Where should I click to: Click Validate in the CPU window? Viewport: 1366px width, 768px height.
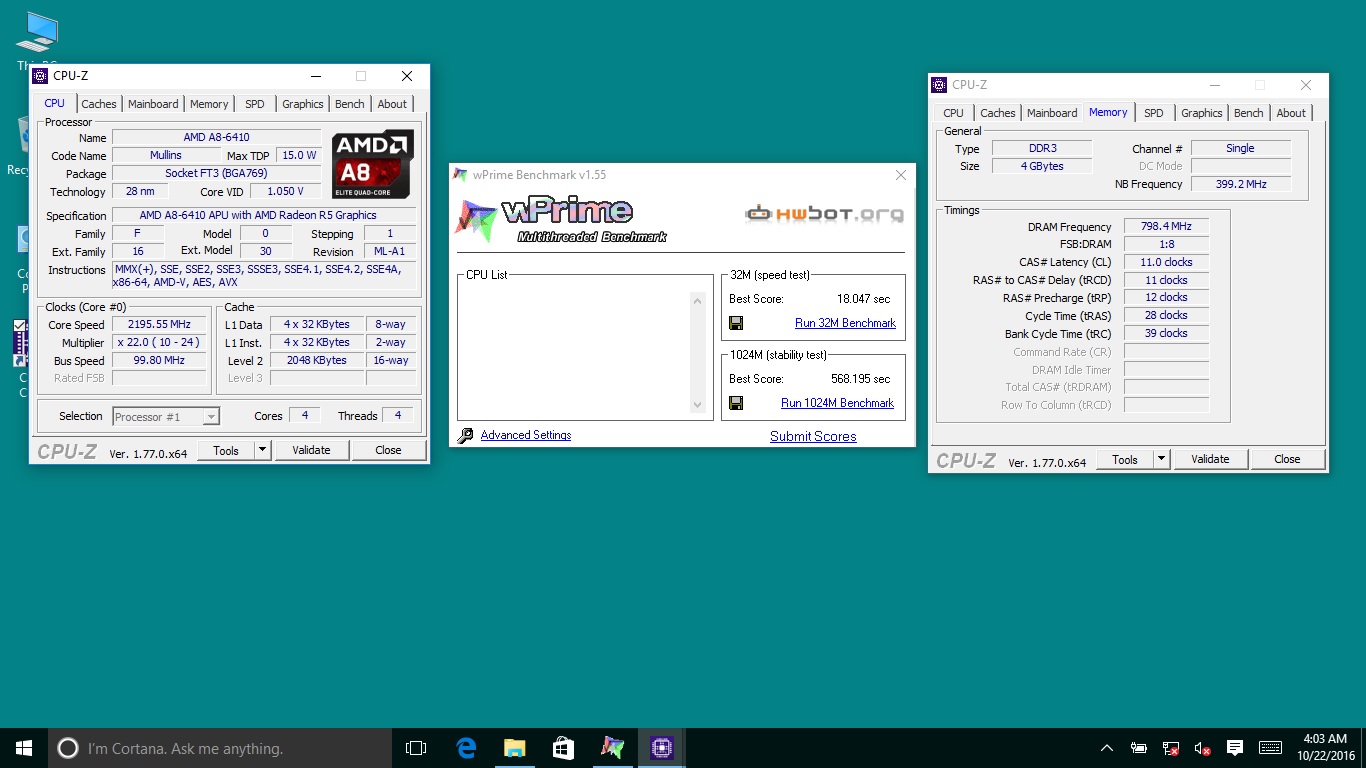(x=311, y=450)
